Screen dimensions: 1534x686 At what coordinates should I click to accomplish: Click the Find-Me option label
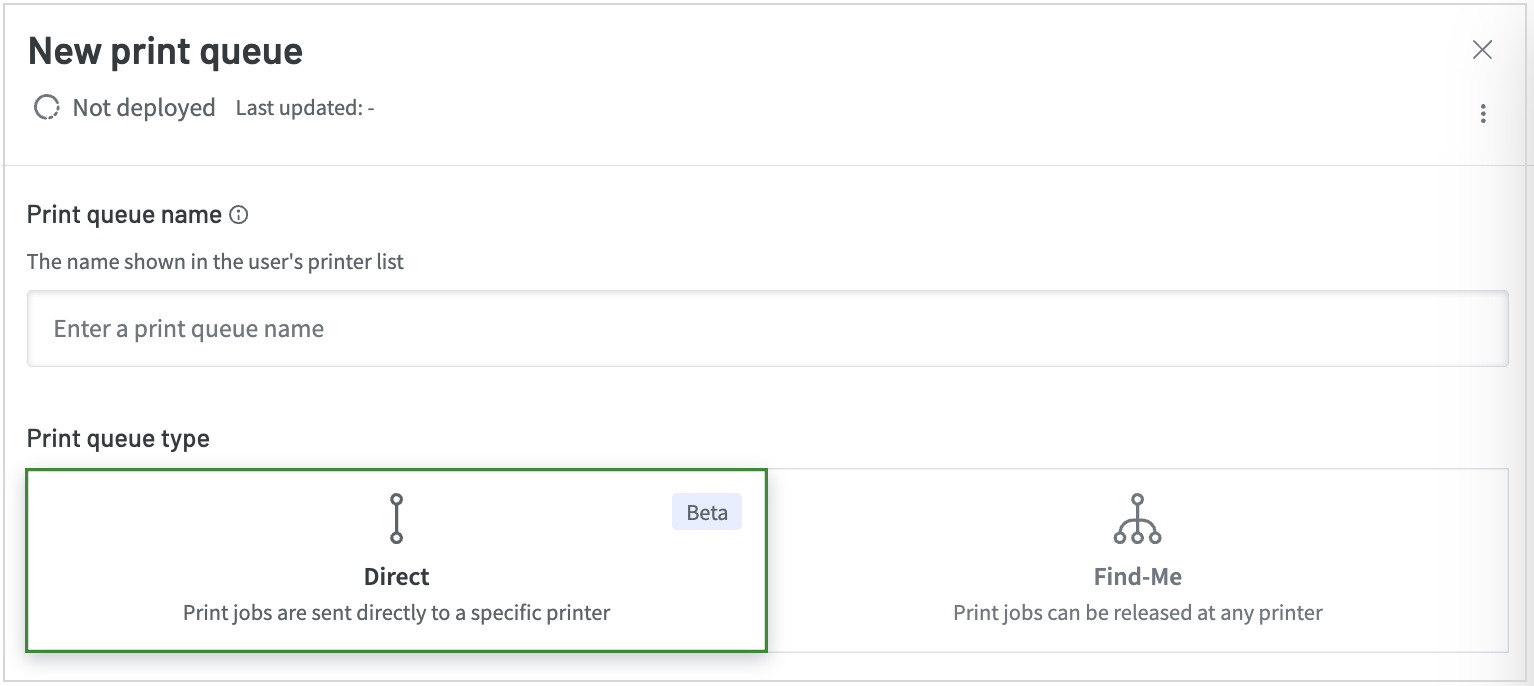click(x=1137, y=576)
